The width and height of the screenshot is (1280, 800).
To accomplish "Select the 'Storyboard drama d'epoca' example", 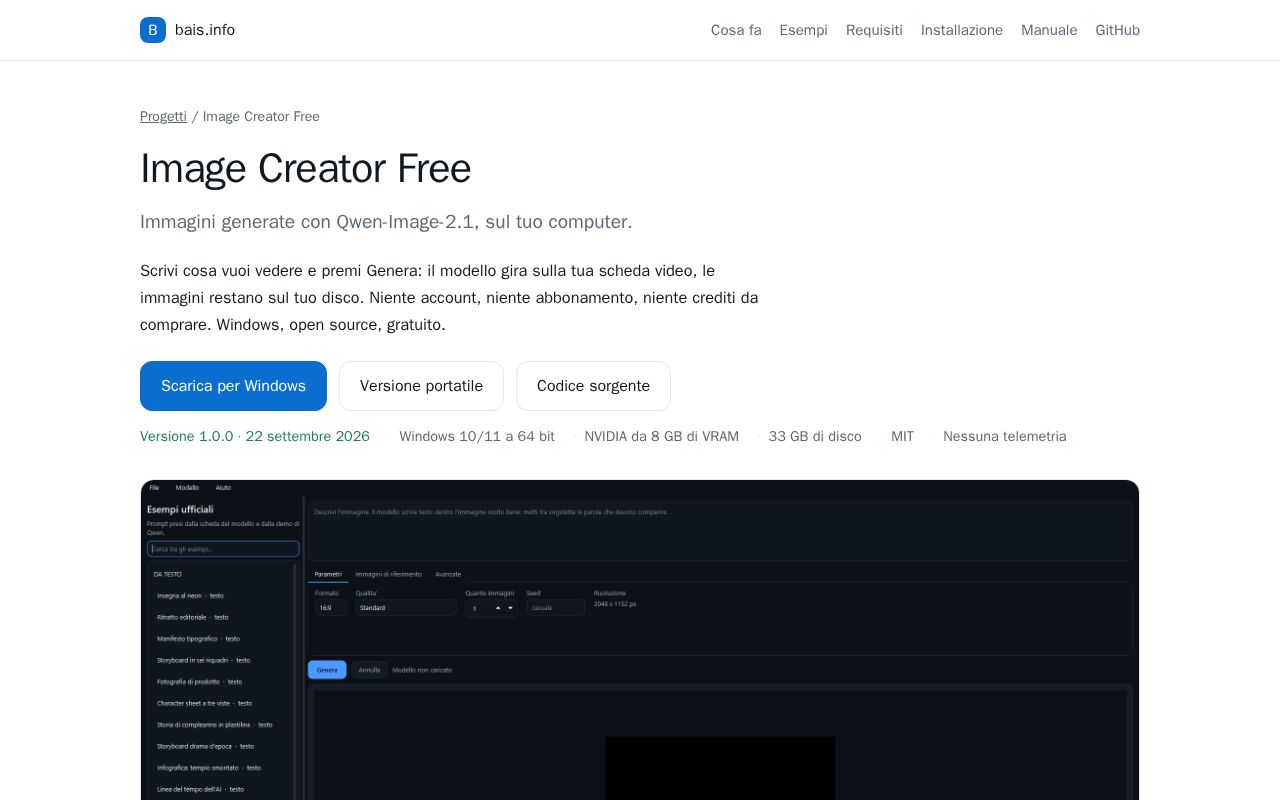I will tap(205, 746).
